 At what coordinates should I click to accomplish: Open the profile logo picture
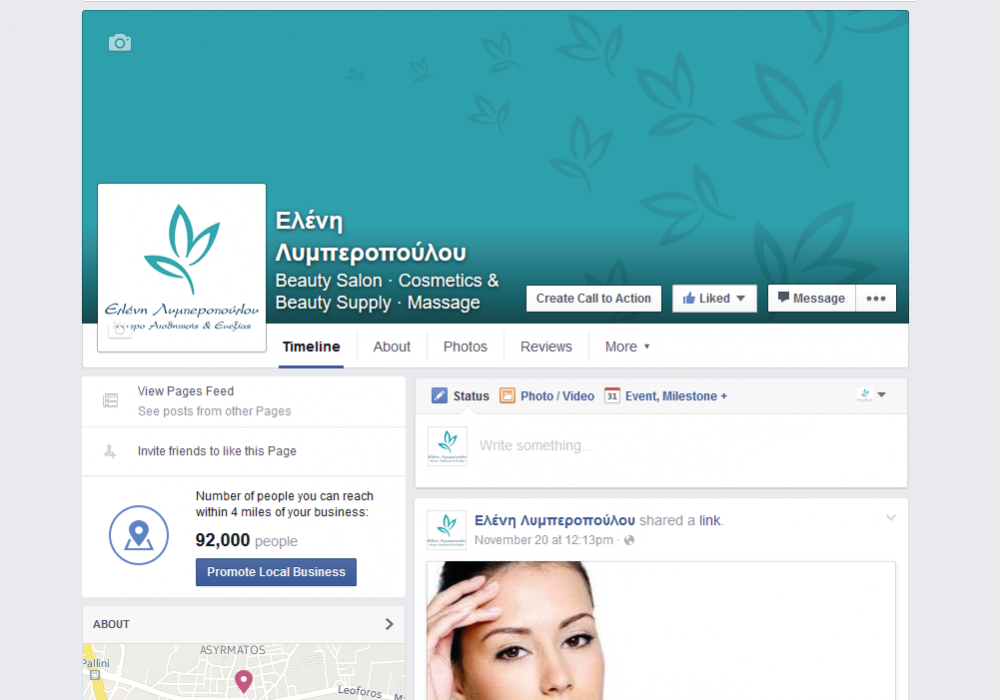point(182,268)
